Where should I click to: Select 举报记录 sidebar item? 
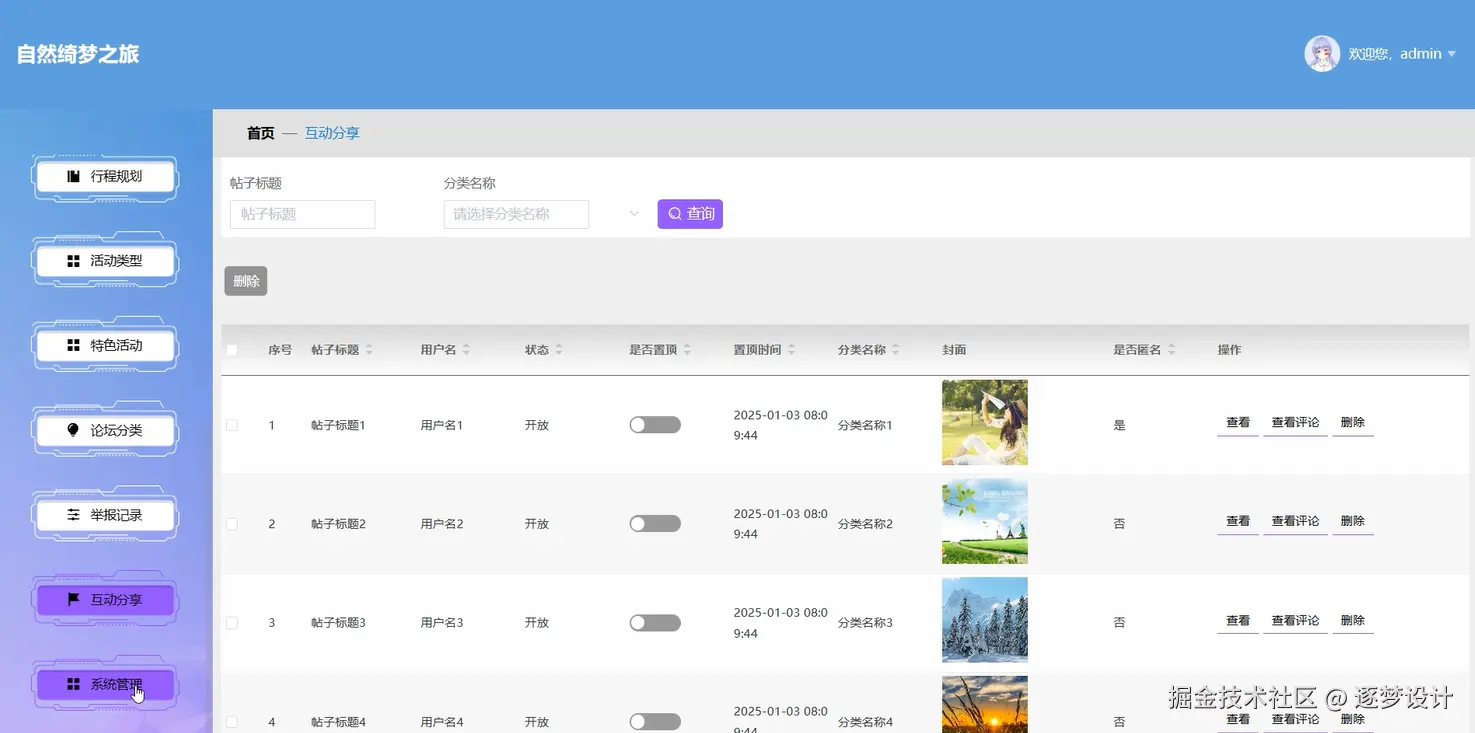pyautogui.click(x=105, y=516)
